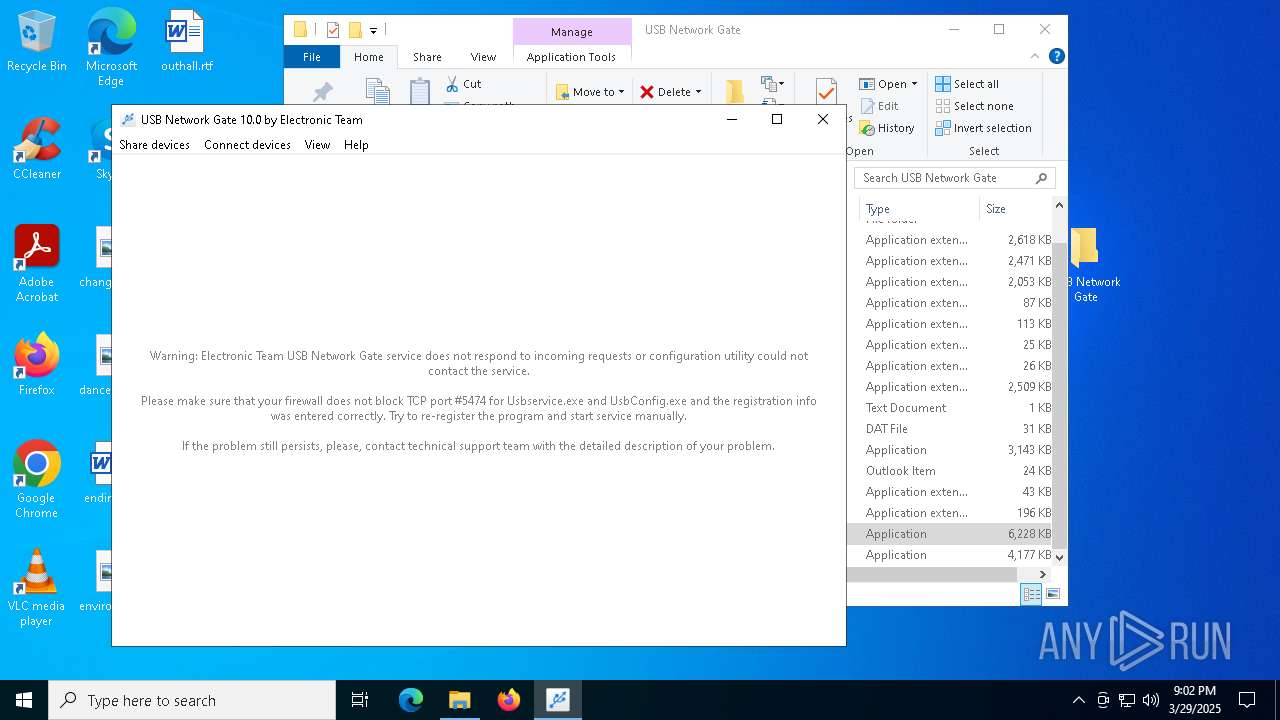
Task: Click the New folder icon in the ribbon
Action: click(734, 91)
